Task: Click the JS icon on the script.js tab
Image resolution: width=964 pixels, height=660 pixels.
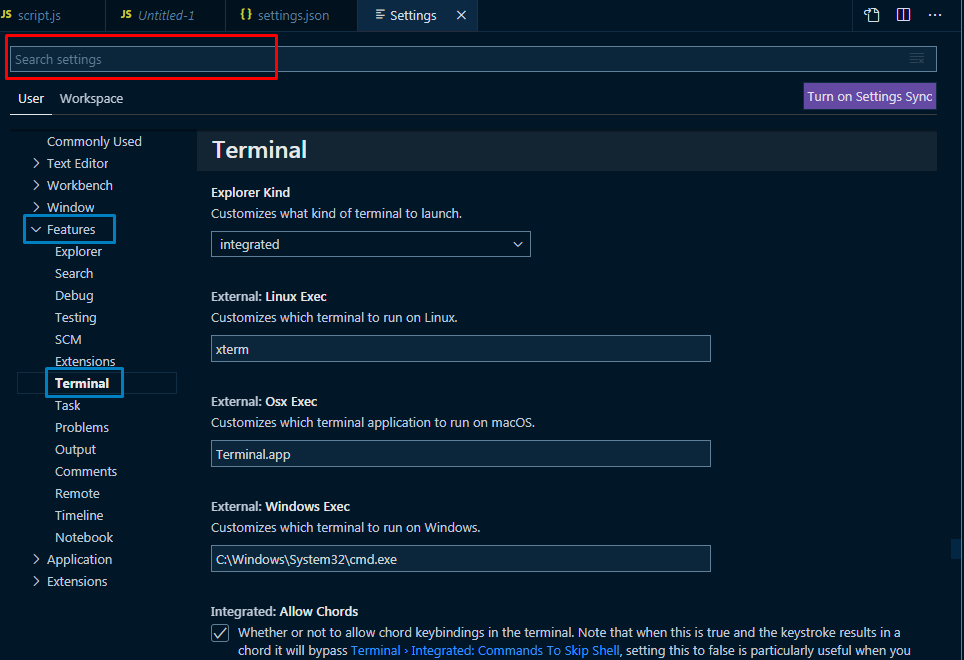Action: pyautogui.click(x=7, y=15)
